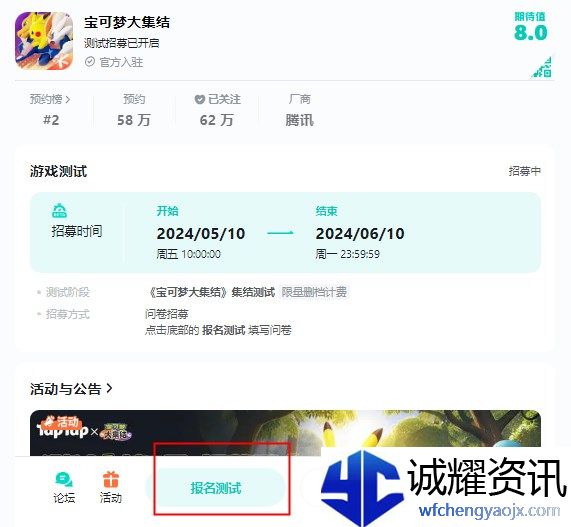Viewport: 571px width, 527px height.
Task: Click the 报名测试 signup button
Action: 216,488
